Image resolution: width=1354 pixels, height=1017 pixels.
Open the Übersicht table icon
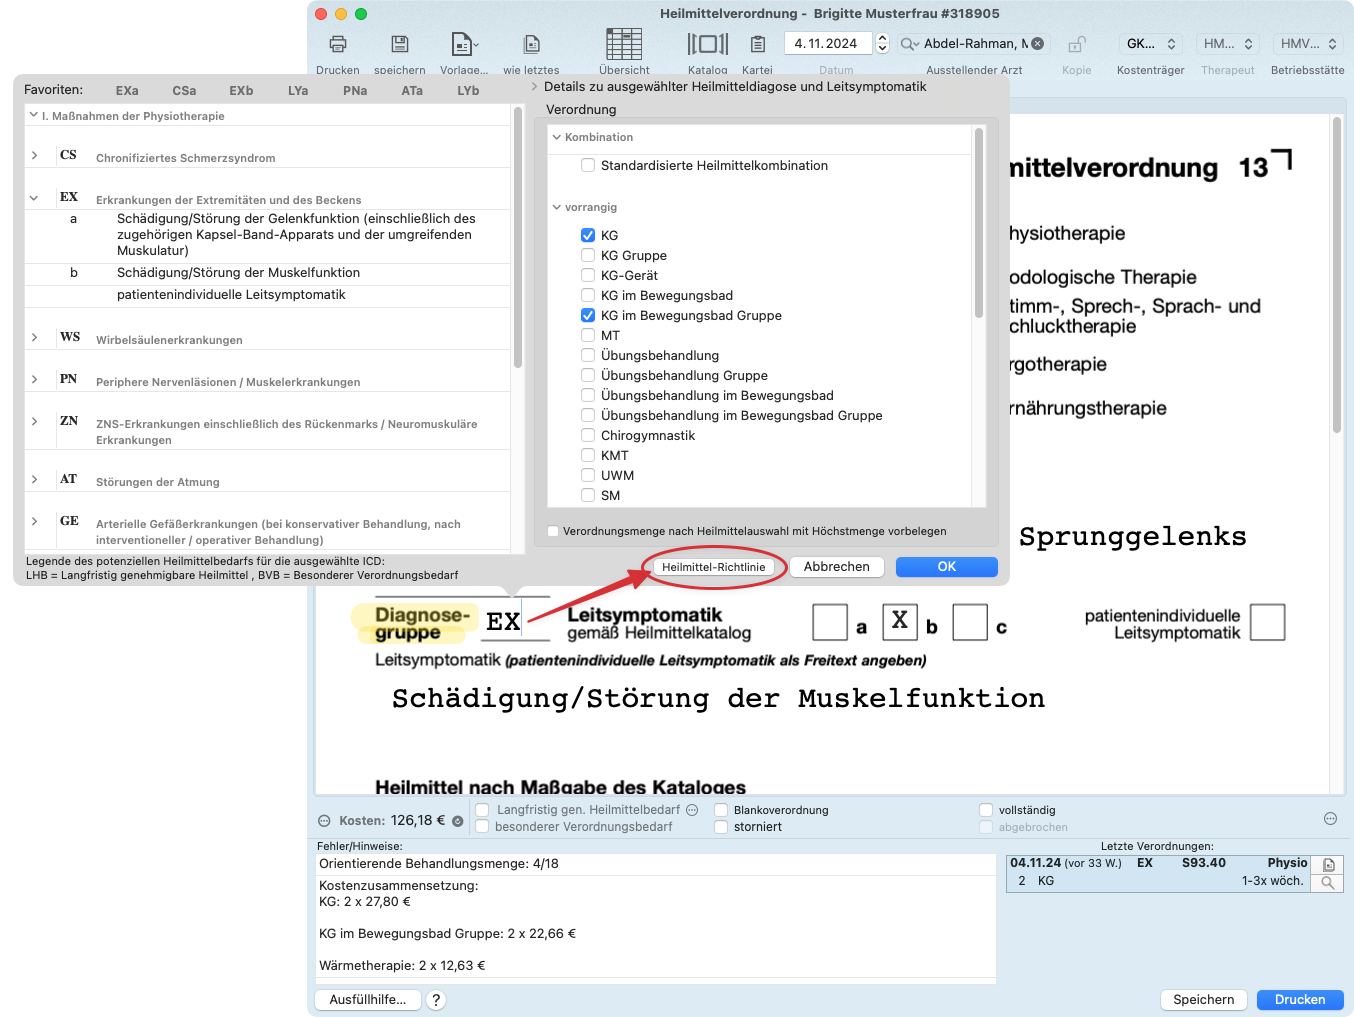coord(624,44)
